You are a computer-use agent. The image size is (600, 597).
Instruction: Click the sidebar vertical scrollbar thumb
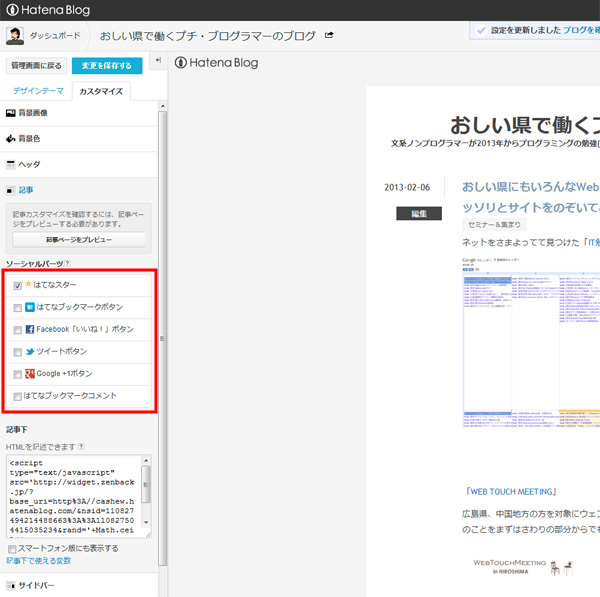[x=163, y=338]
